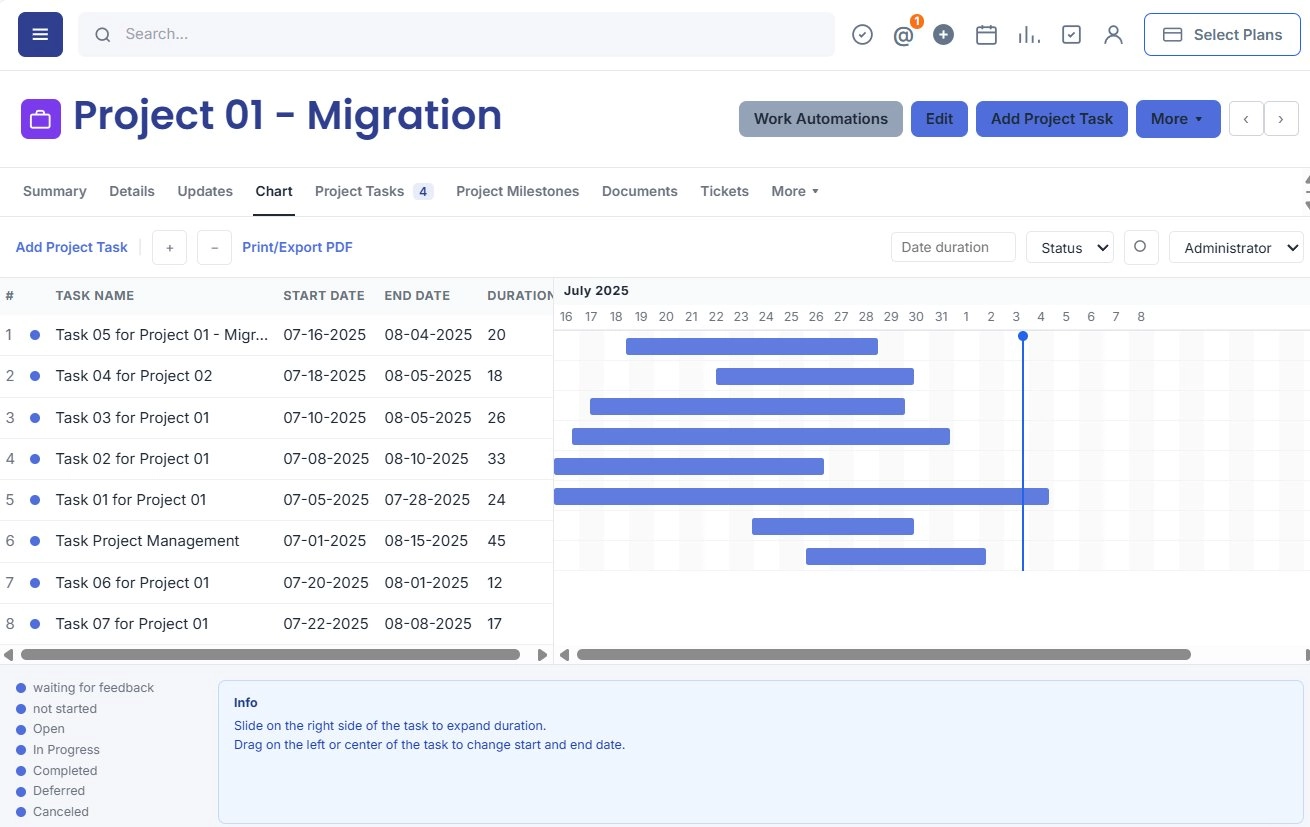Open the Project Tasks tab
Viewport: 1310px width, 827px height.
374,191
